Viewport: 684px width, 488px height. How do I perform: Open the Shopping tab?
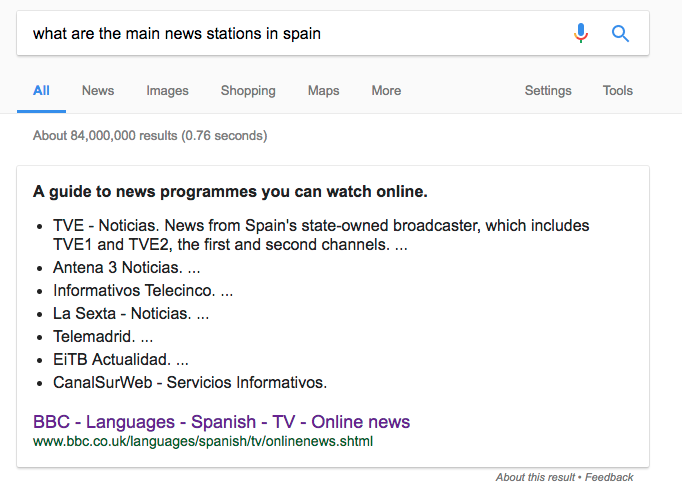point(248,91)
